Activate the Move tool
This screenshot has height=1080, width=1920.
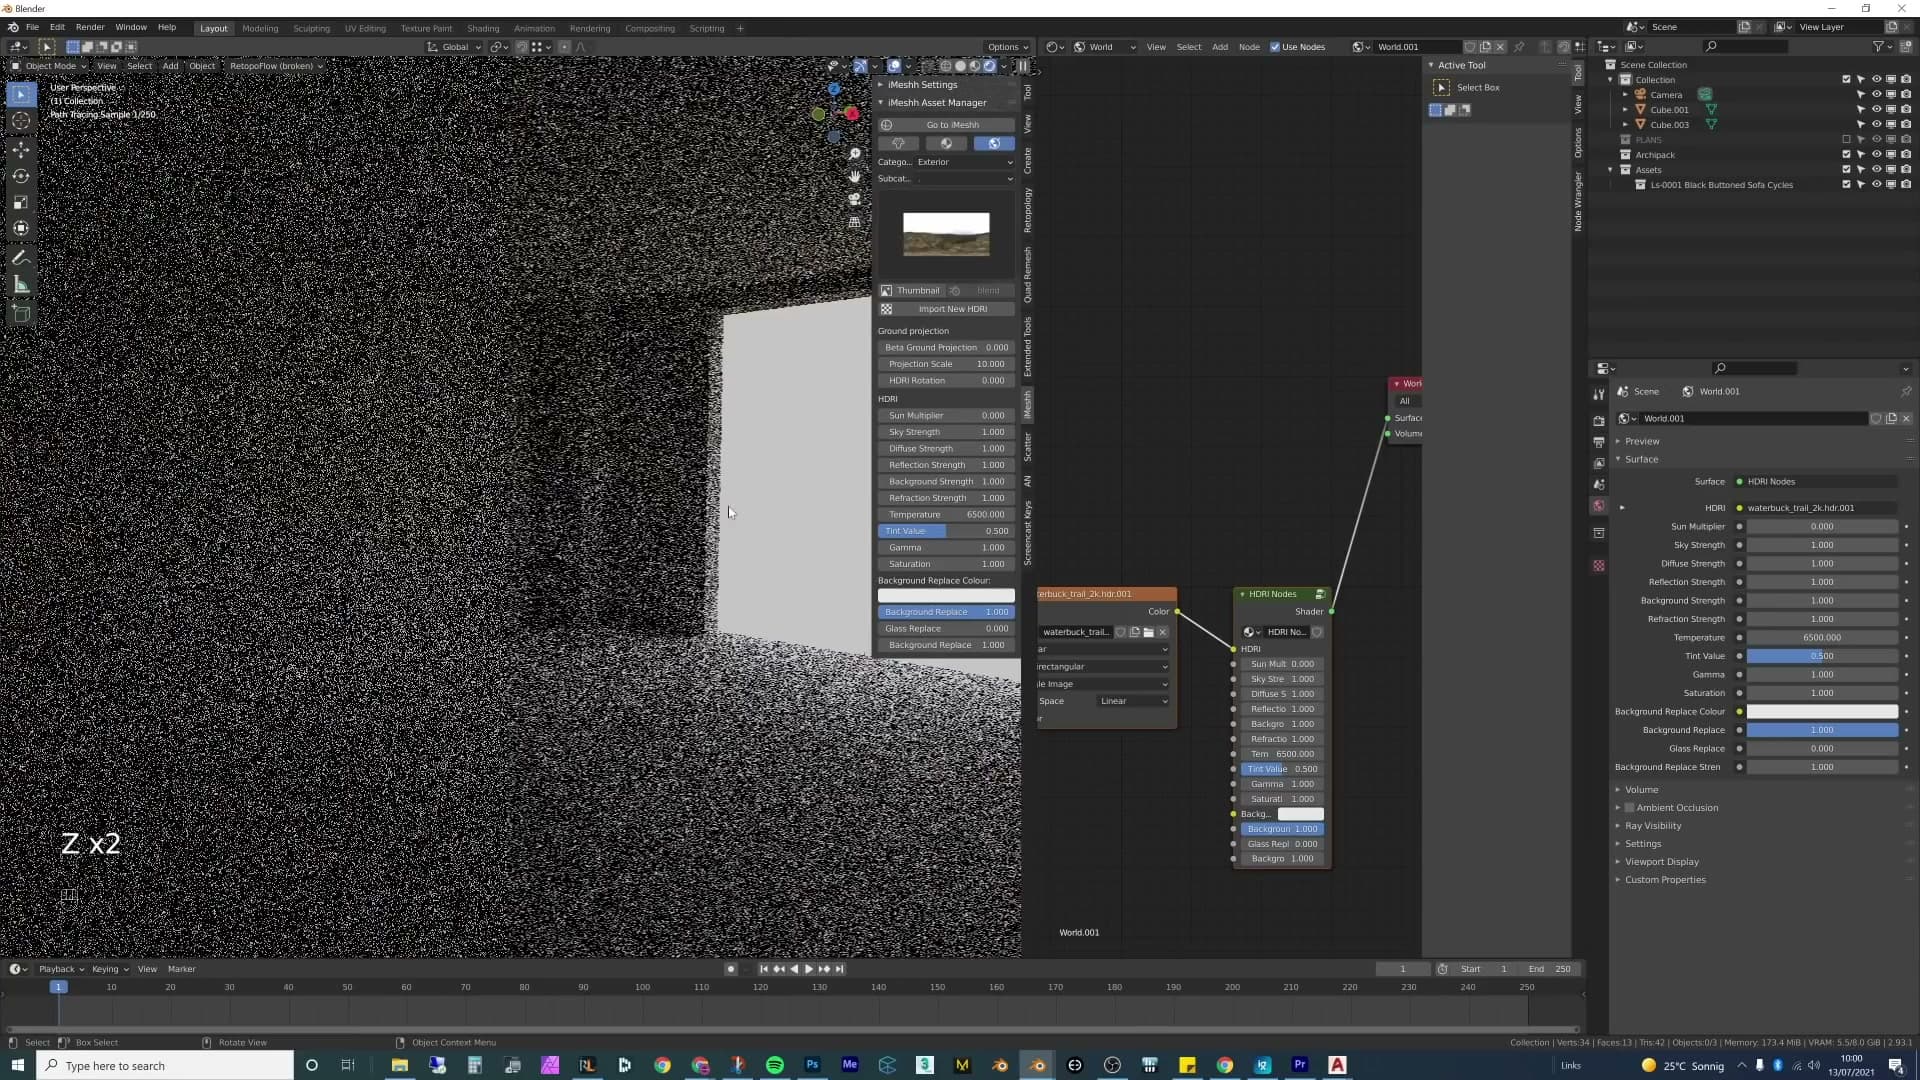(21, 149)
